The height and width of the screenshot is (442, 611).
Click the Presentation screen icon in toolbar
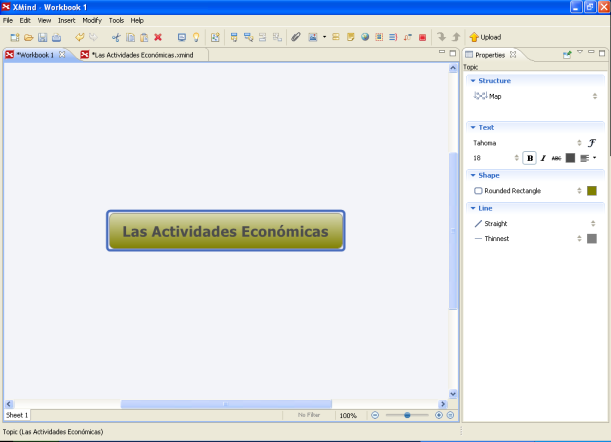tap(182, 37)
